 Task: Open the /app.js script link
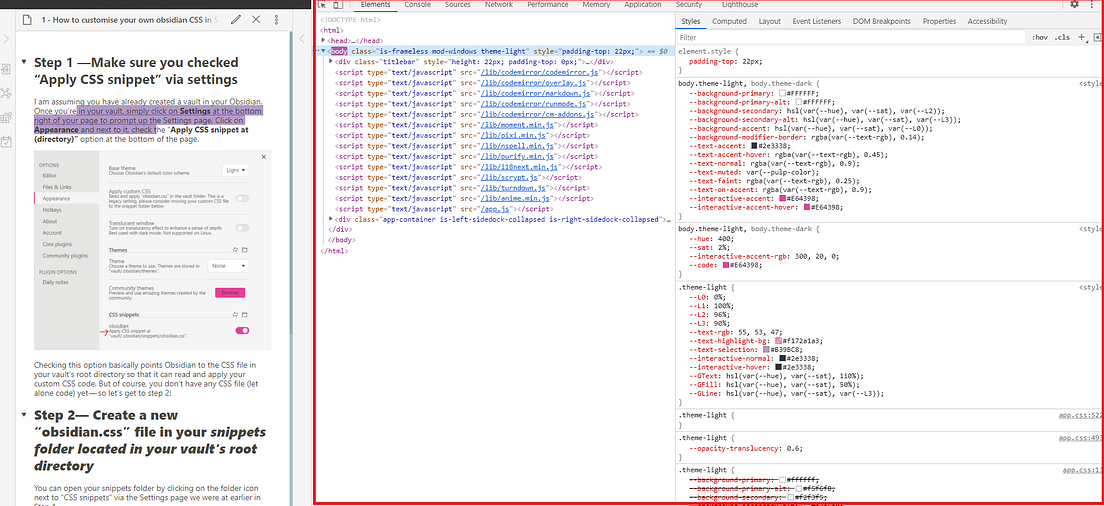(x=493, y=209)
